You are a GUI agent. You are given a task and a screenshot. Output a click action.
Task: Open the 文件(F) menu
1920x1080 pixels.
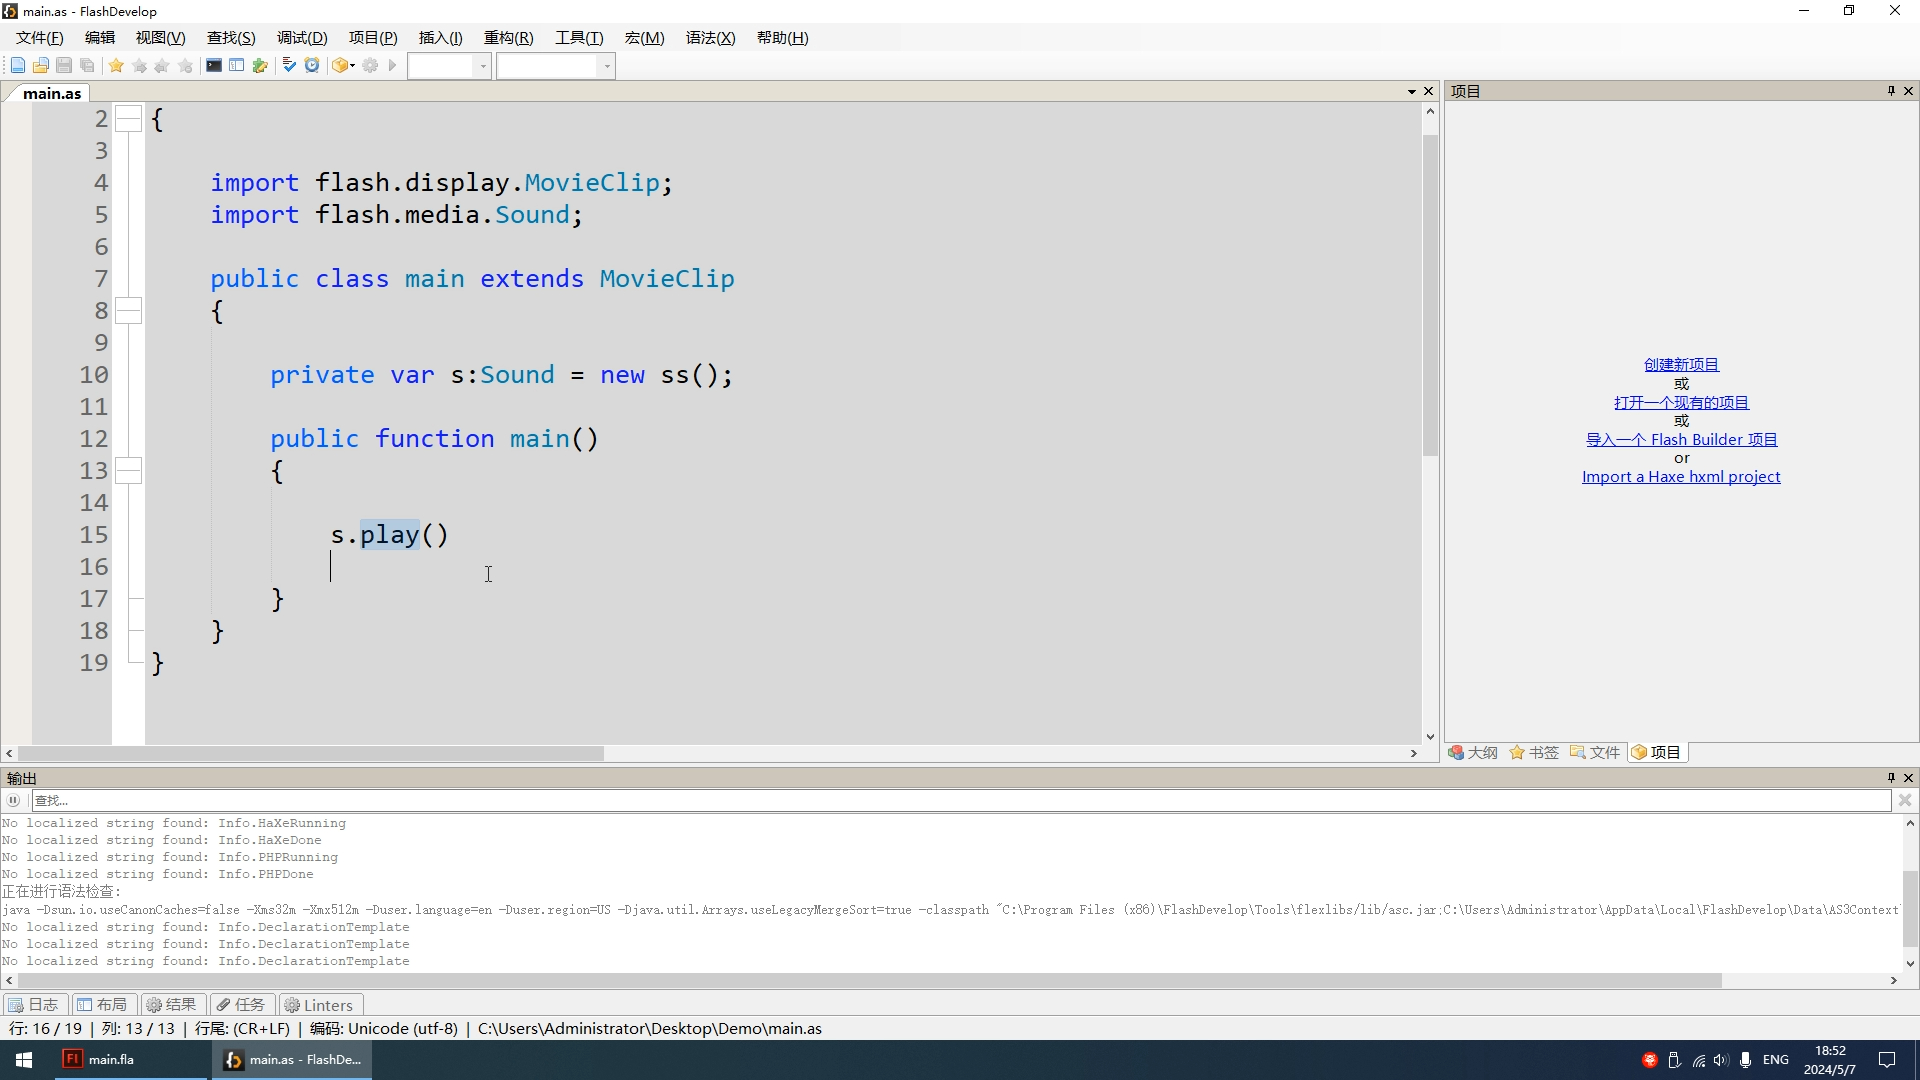point(40,38)
